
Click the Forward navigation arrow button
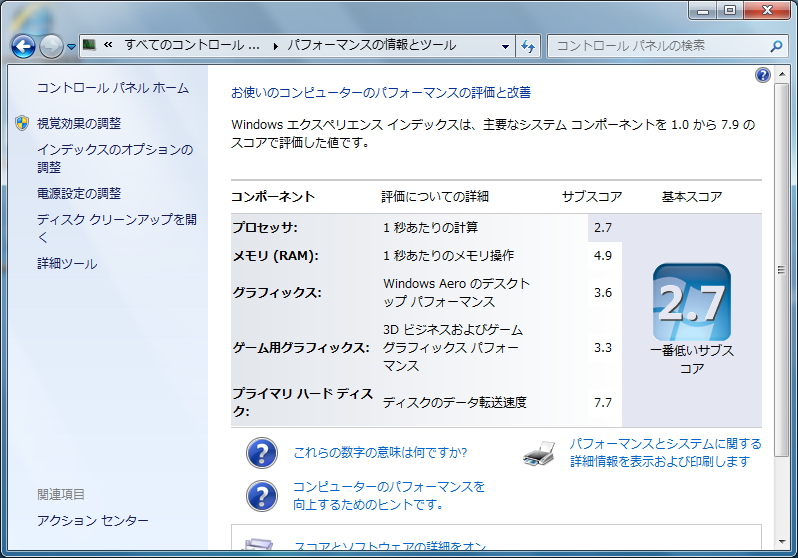coord(51,47)
